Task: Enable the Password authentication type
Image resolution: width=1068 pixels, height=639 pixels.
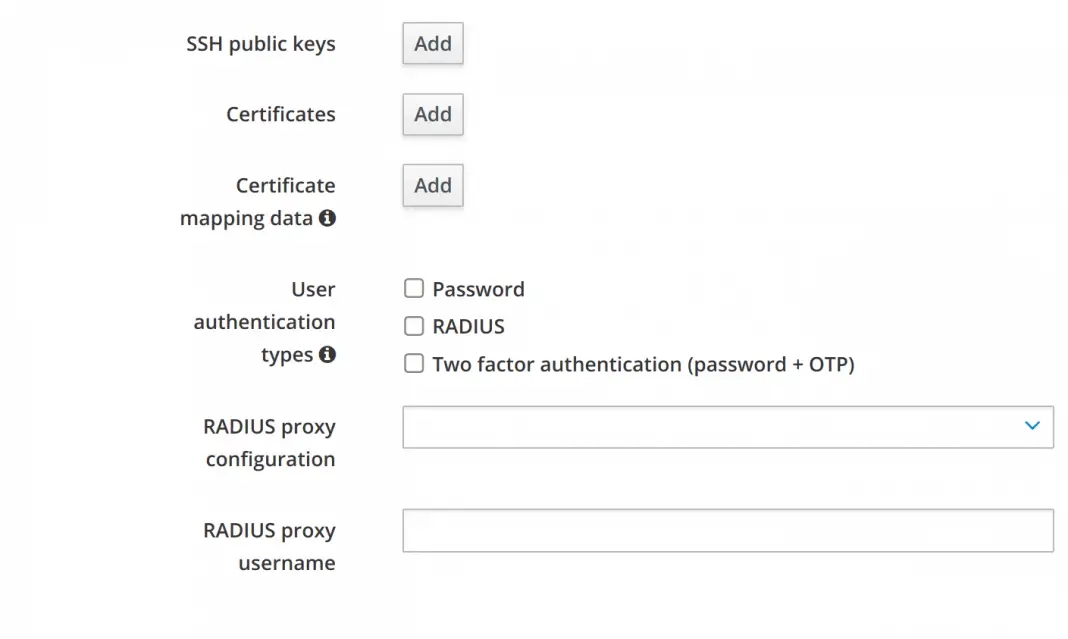Action: coord(413,288)
